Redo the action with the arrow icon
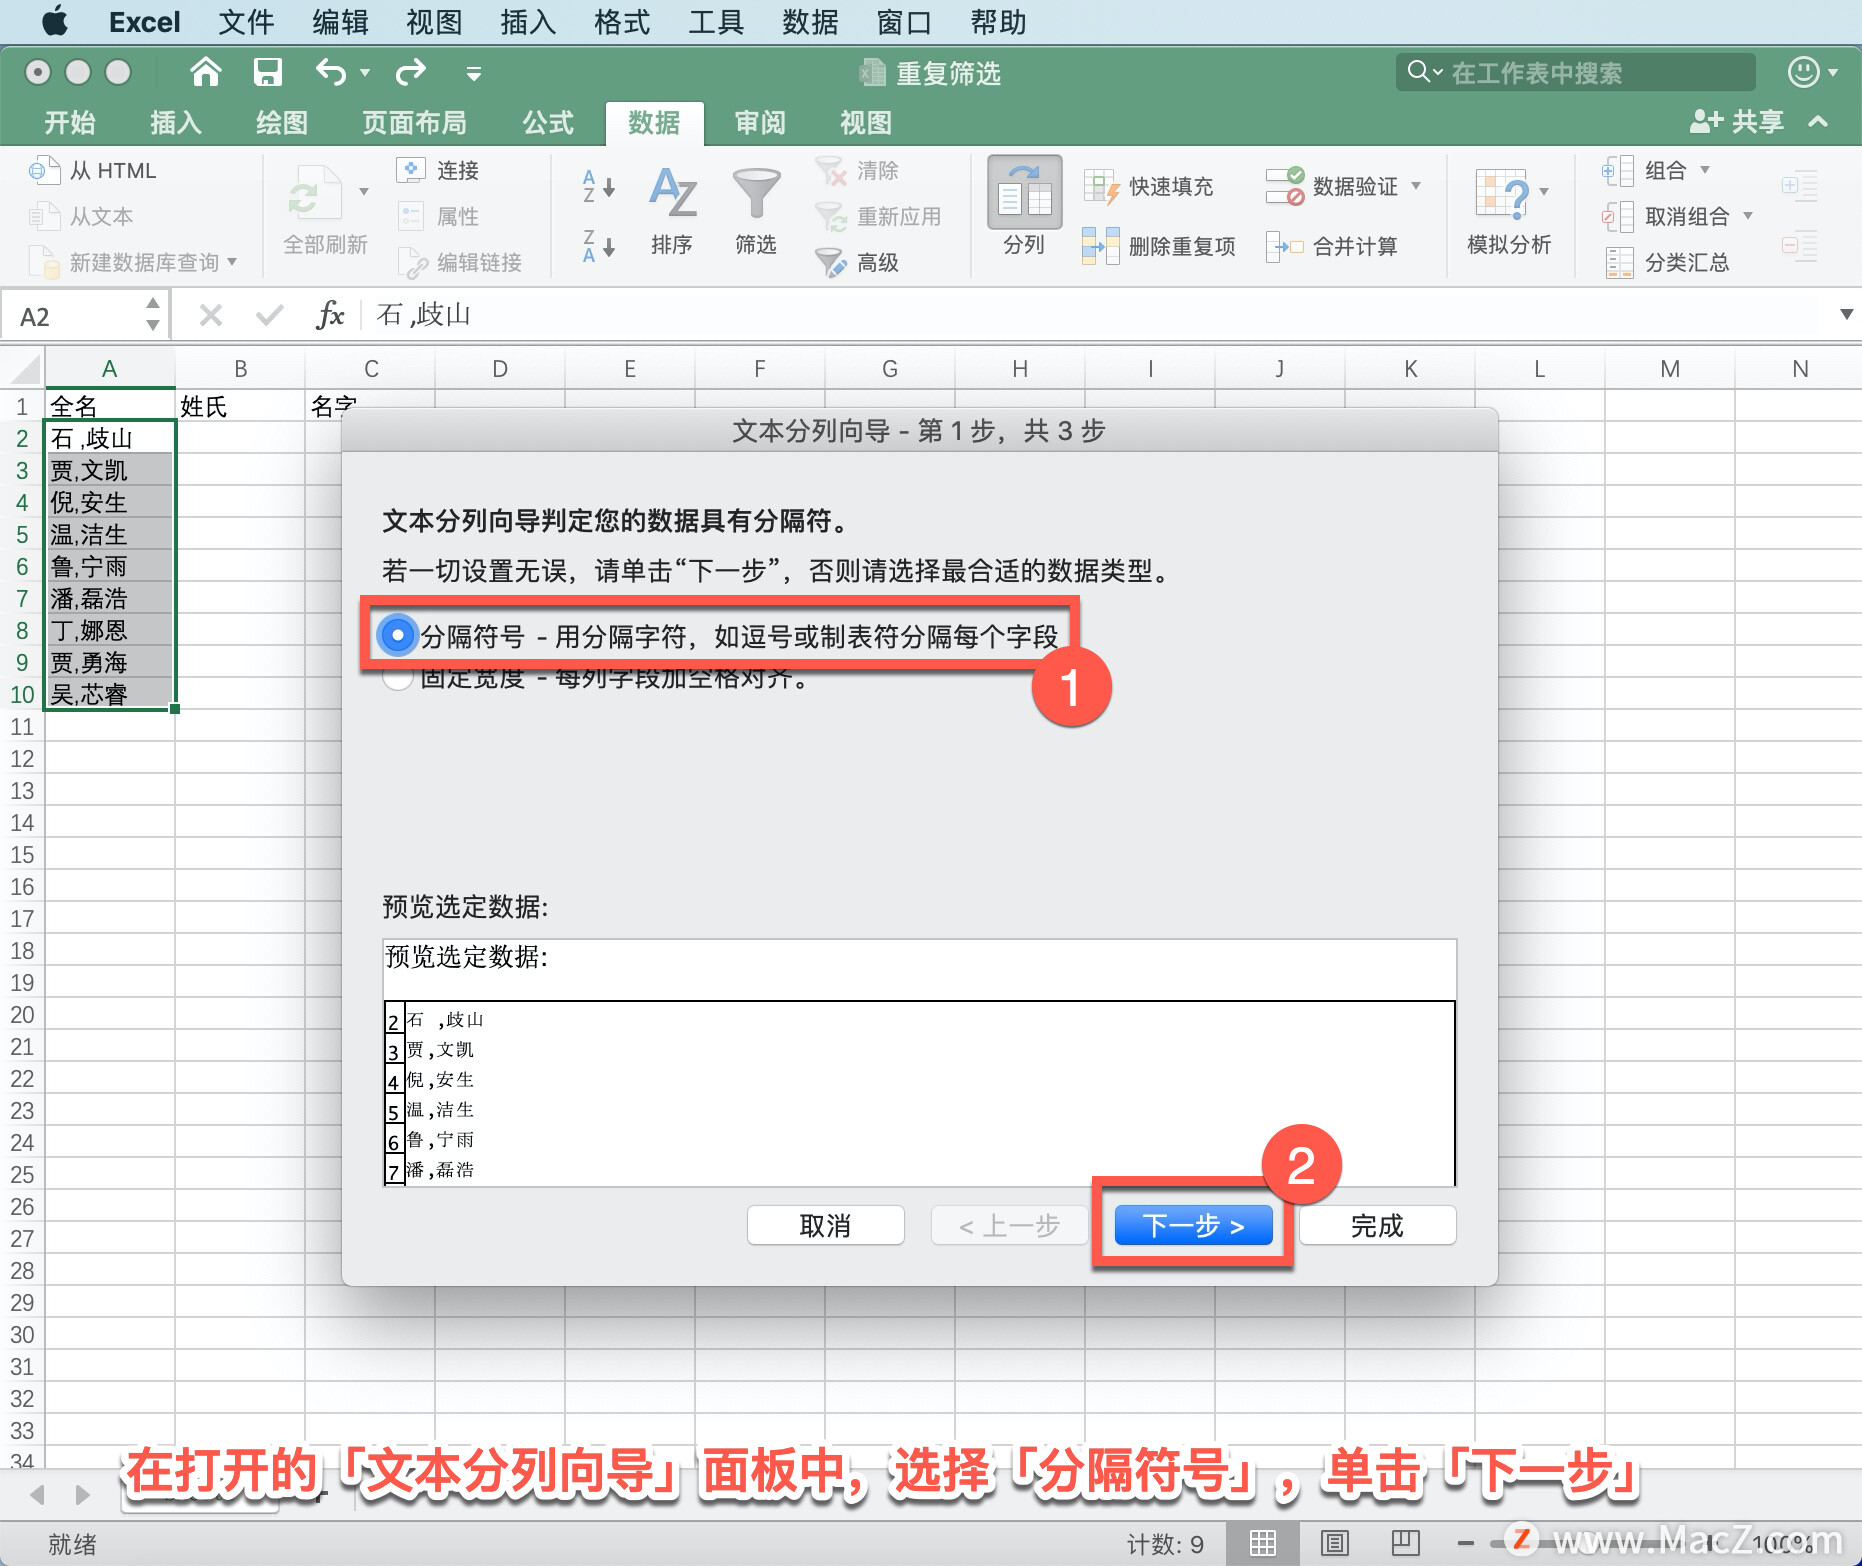 411,72
